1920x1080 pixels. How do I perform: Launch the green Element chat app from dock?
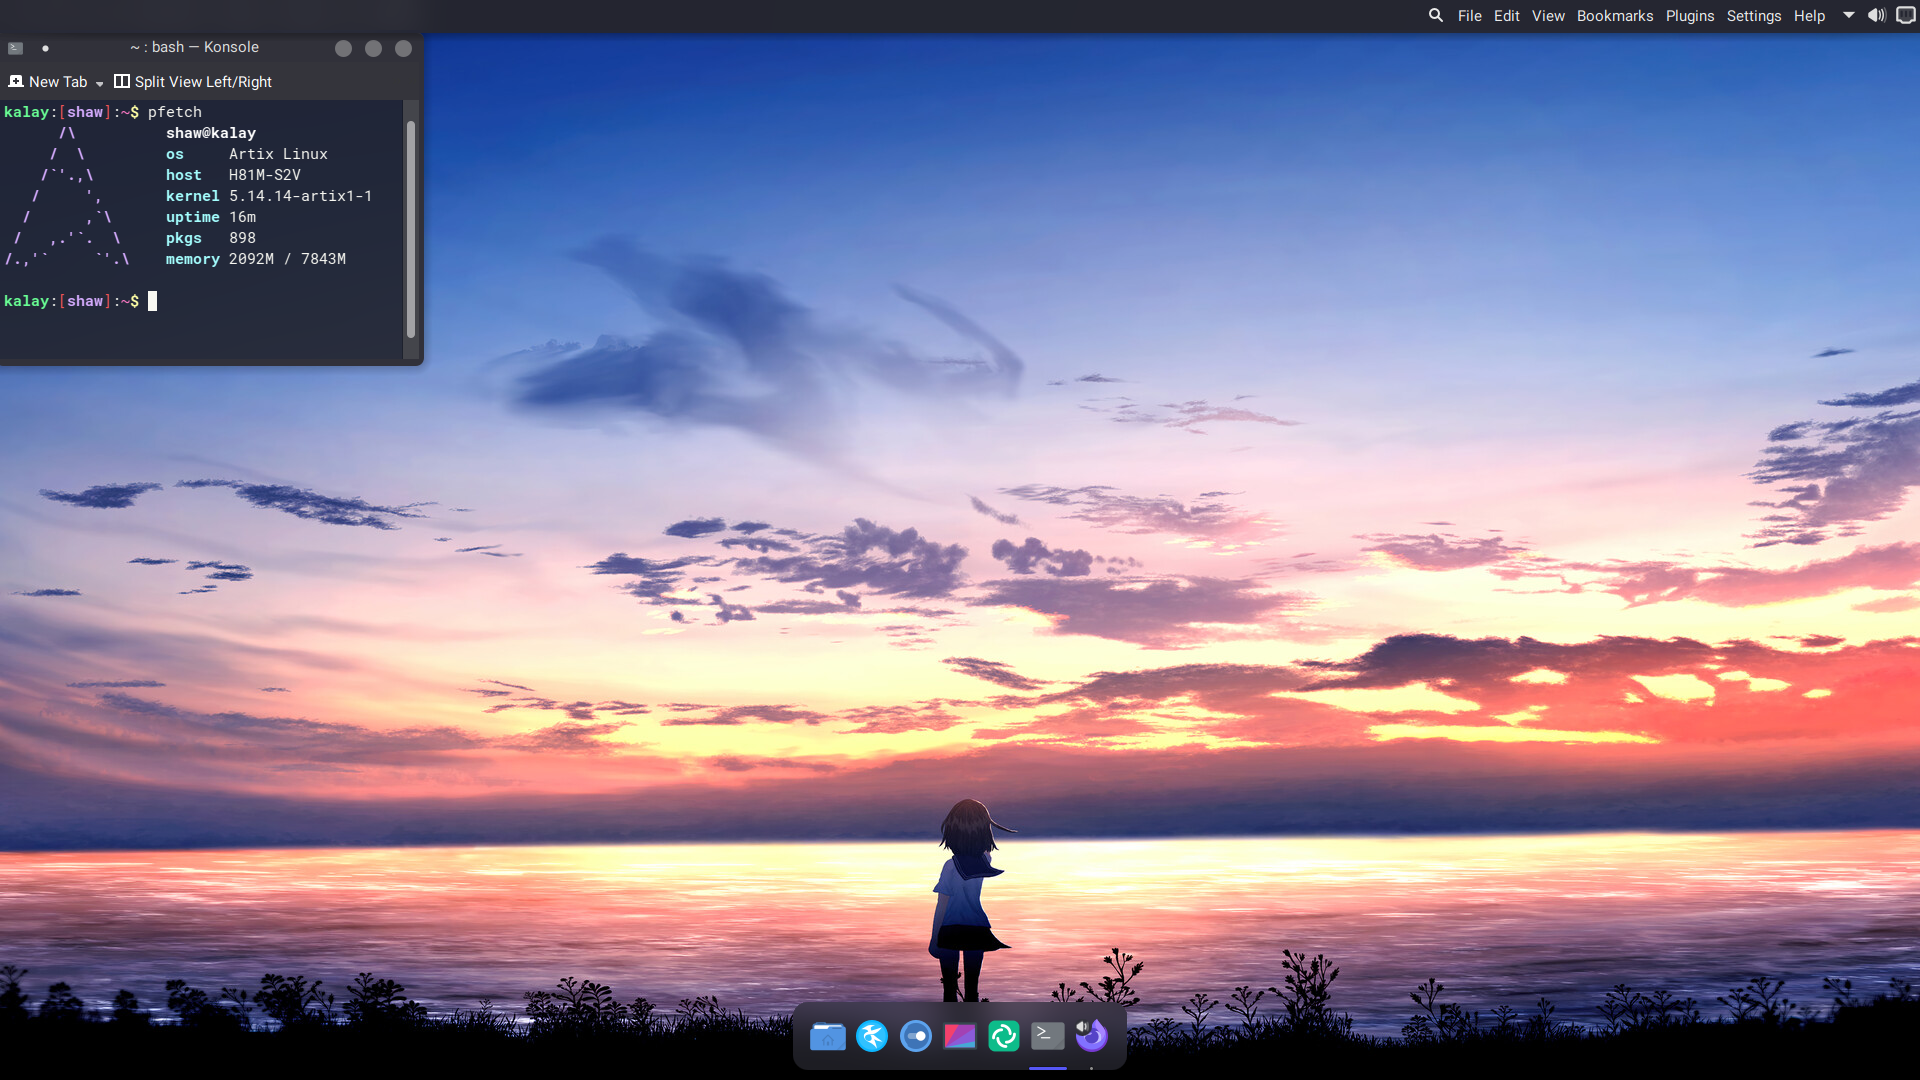(x=1004, y=1036)
